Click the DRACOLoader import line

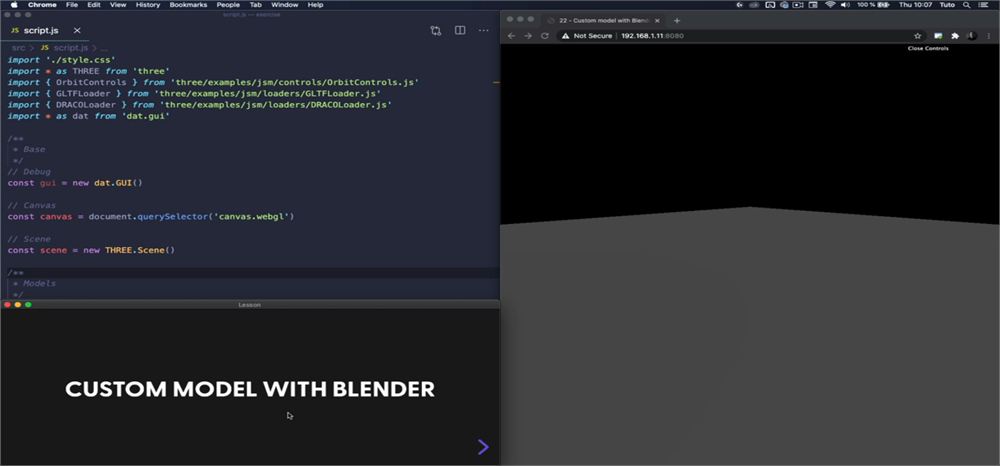click(x=200, y=105)
